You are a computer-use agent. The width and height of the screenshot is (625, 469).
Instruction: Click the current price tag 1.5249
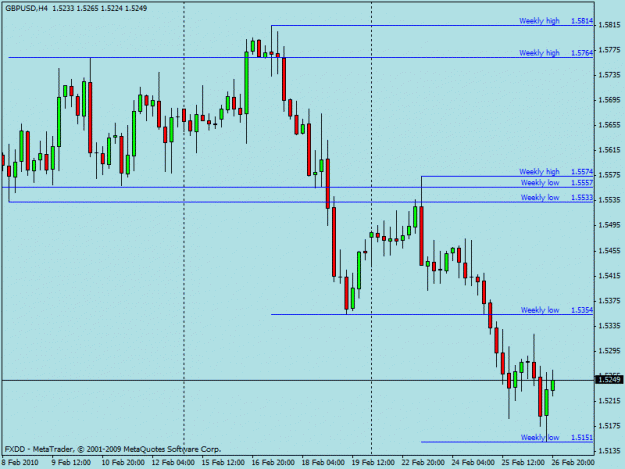609,380
